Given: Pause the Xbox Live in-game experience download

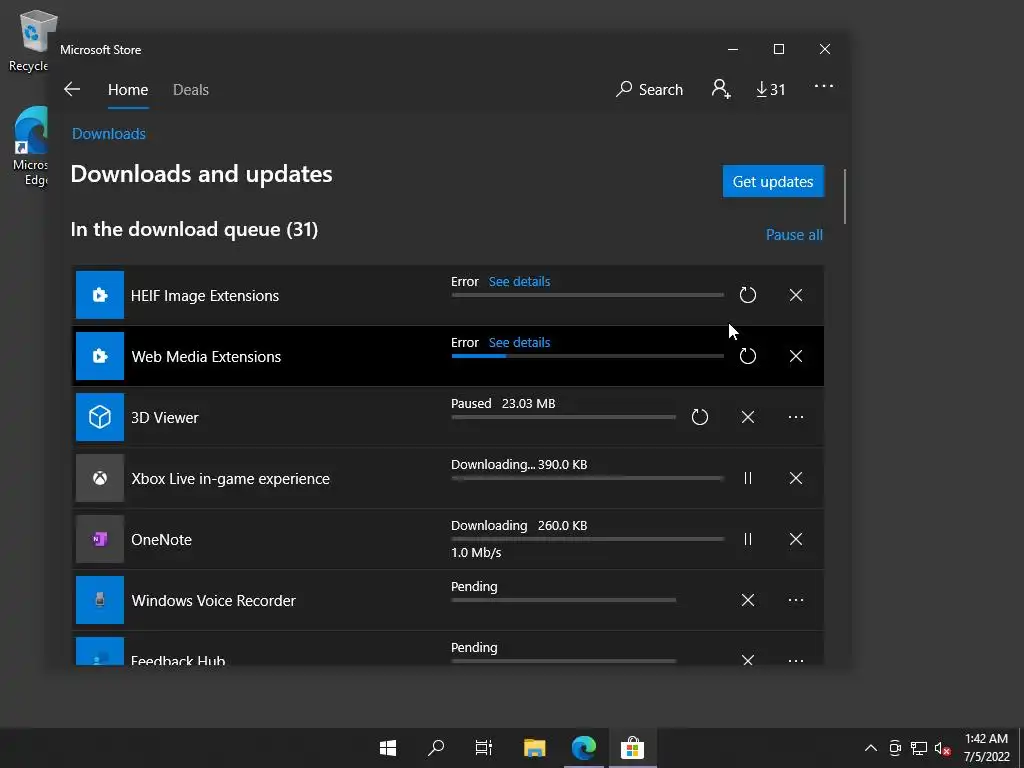Looking at the screenshot, I should [748, 478].
